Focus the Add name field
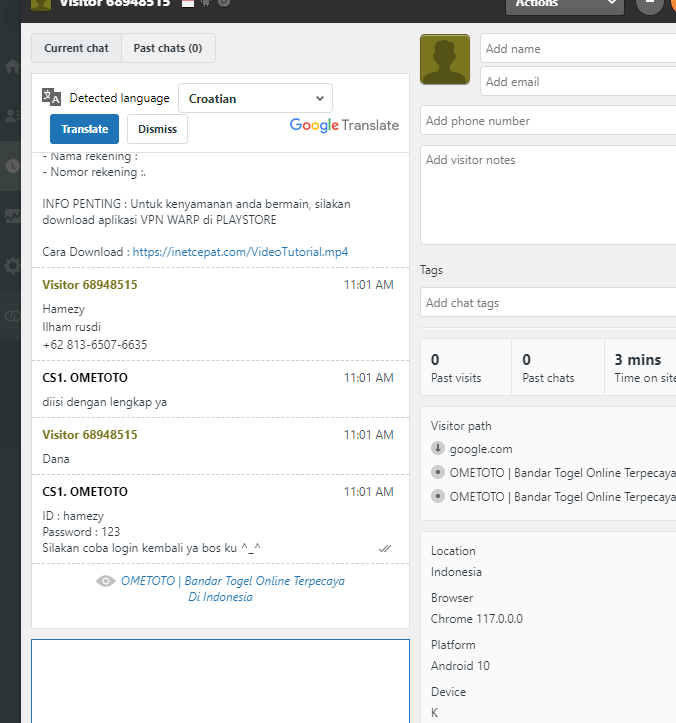This screenshot has height=723, width=676. coord(578,48)
